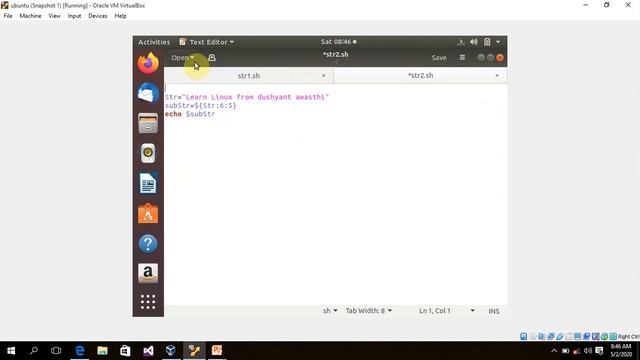Click the battery icon in Ubuntu top bar
Image resolution: width=640 pixels, height=360 pixels.
[487, 42]
